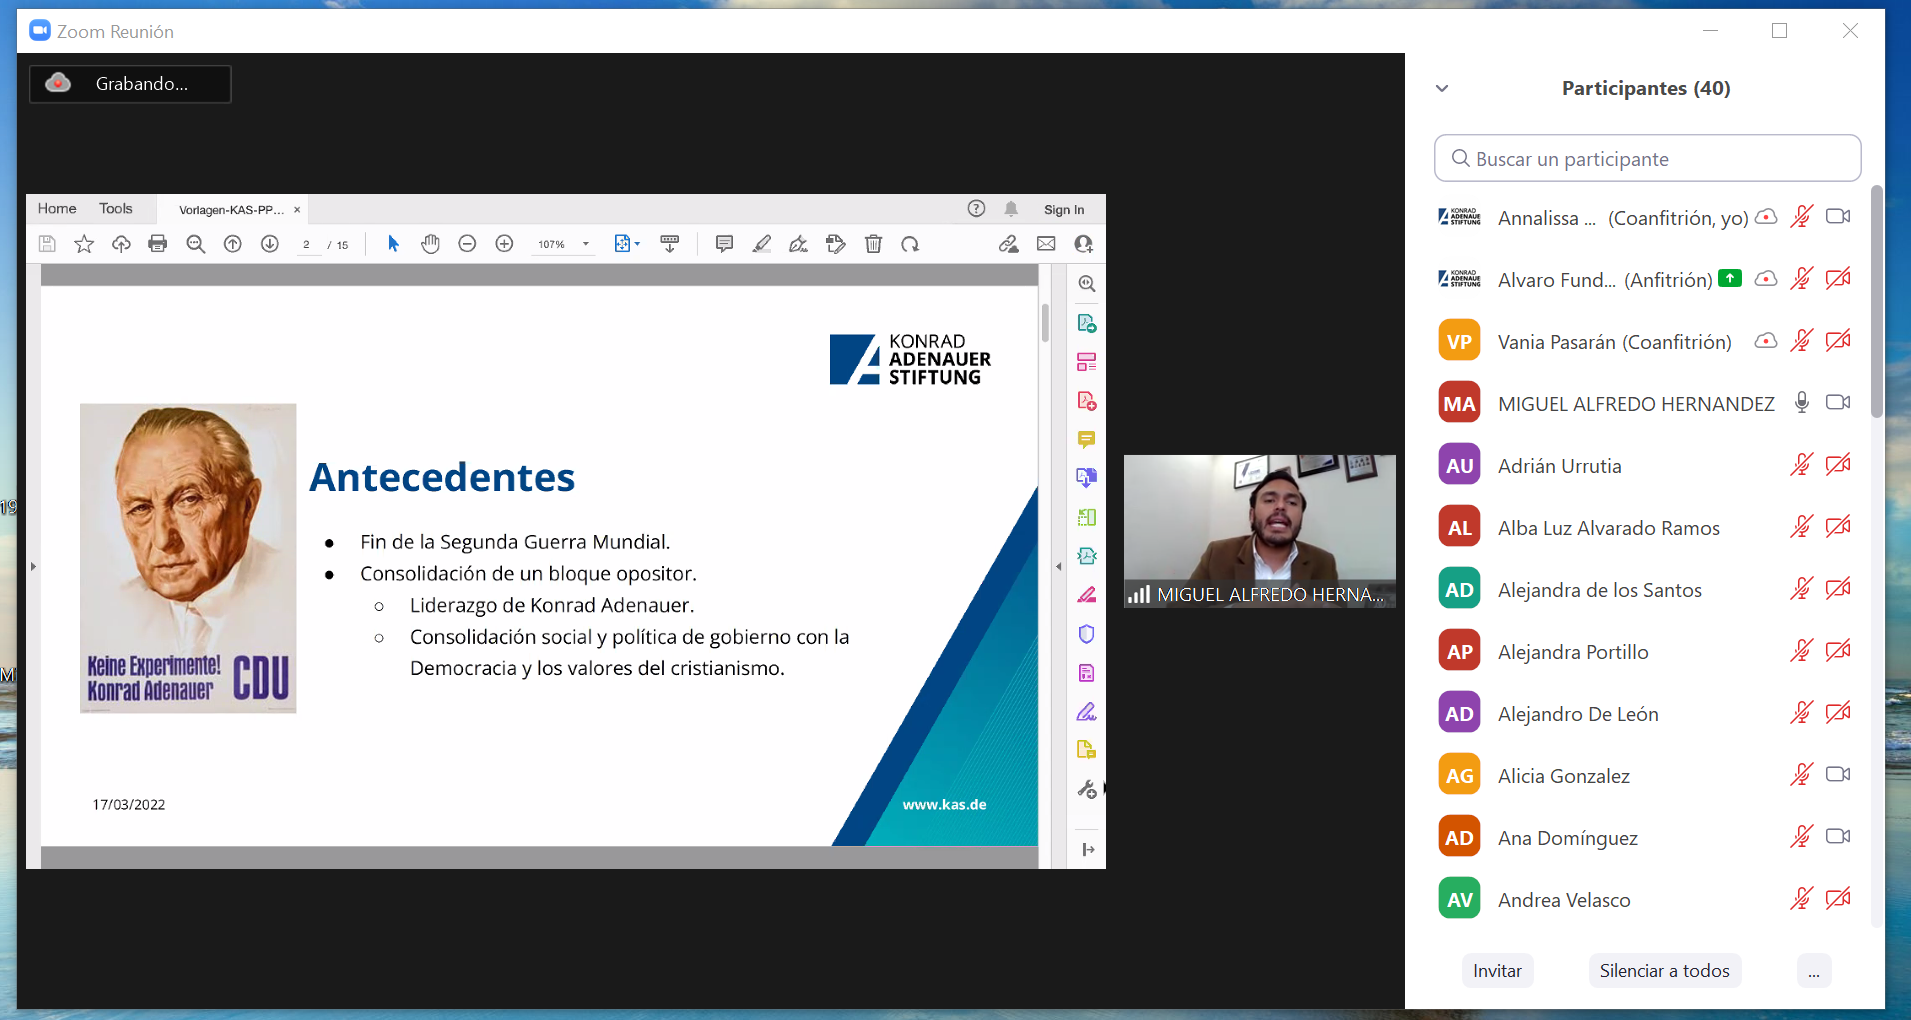Click the zoom out minus icon

click(467, 244)
